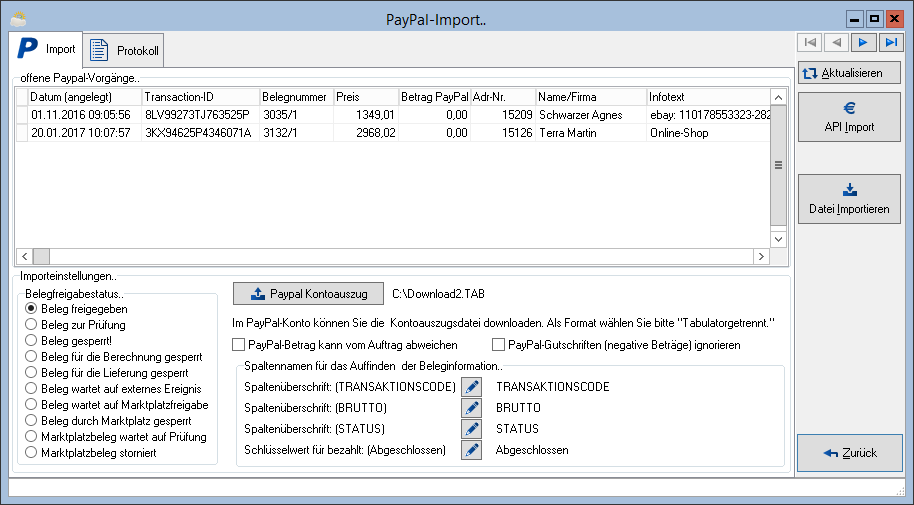Click the Aktualisieren button

849,73
